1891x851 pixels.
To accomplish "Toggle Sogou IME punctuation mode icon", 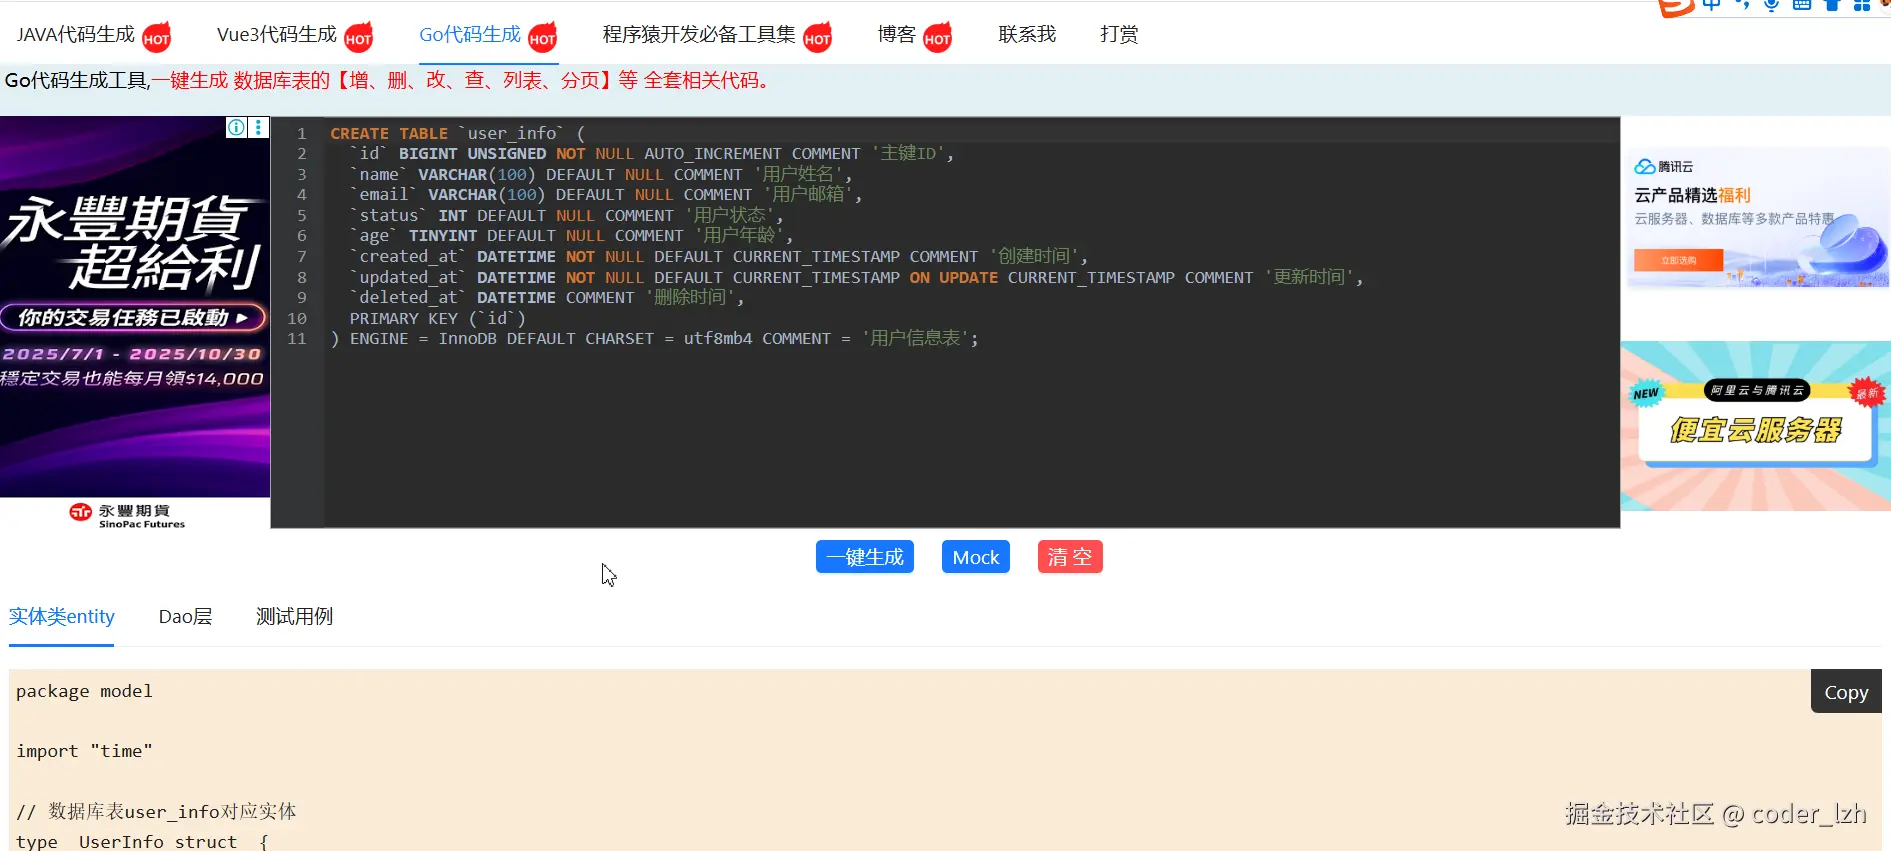I will coord(1742,5).
